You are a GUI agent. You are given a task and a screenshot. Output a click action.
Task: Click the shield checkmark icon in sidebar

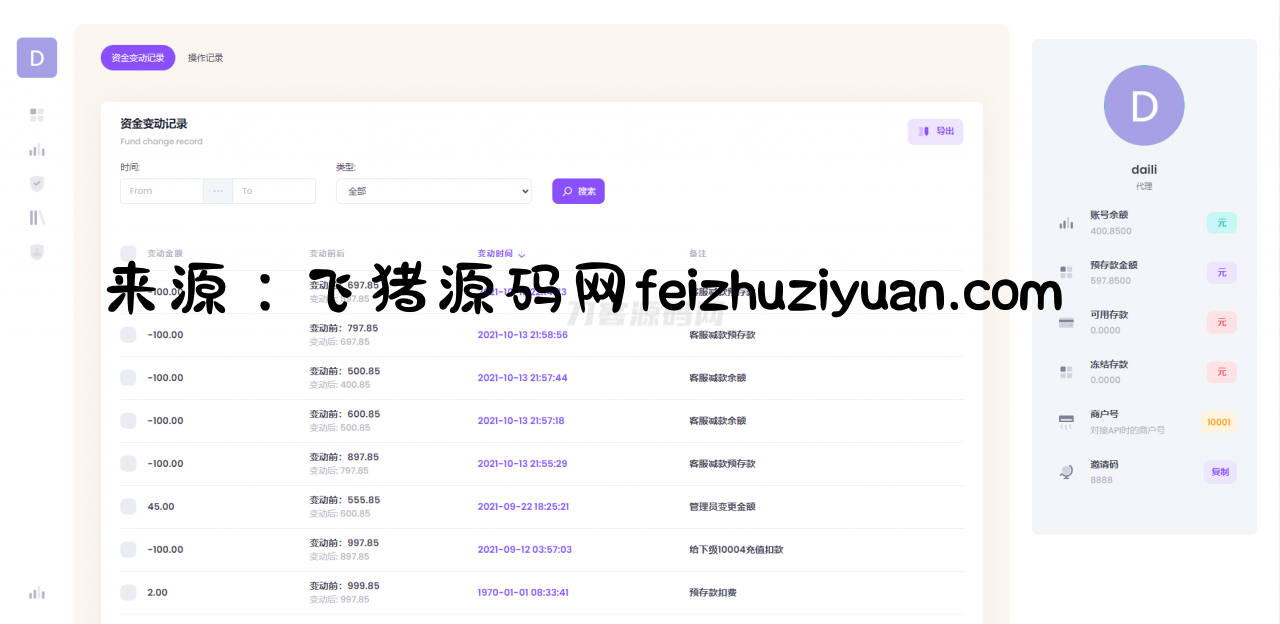click(x=37, y=184)
